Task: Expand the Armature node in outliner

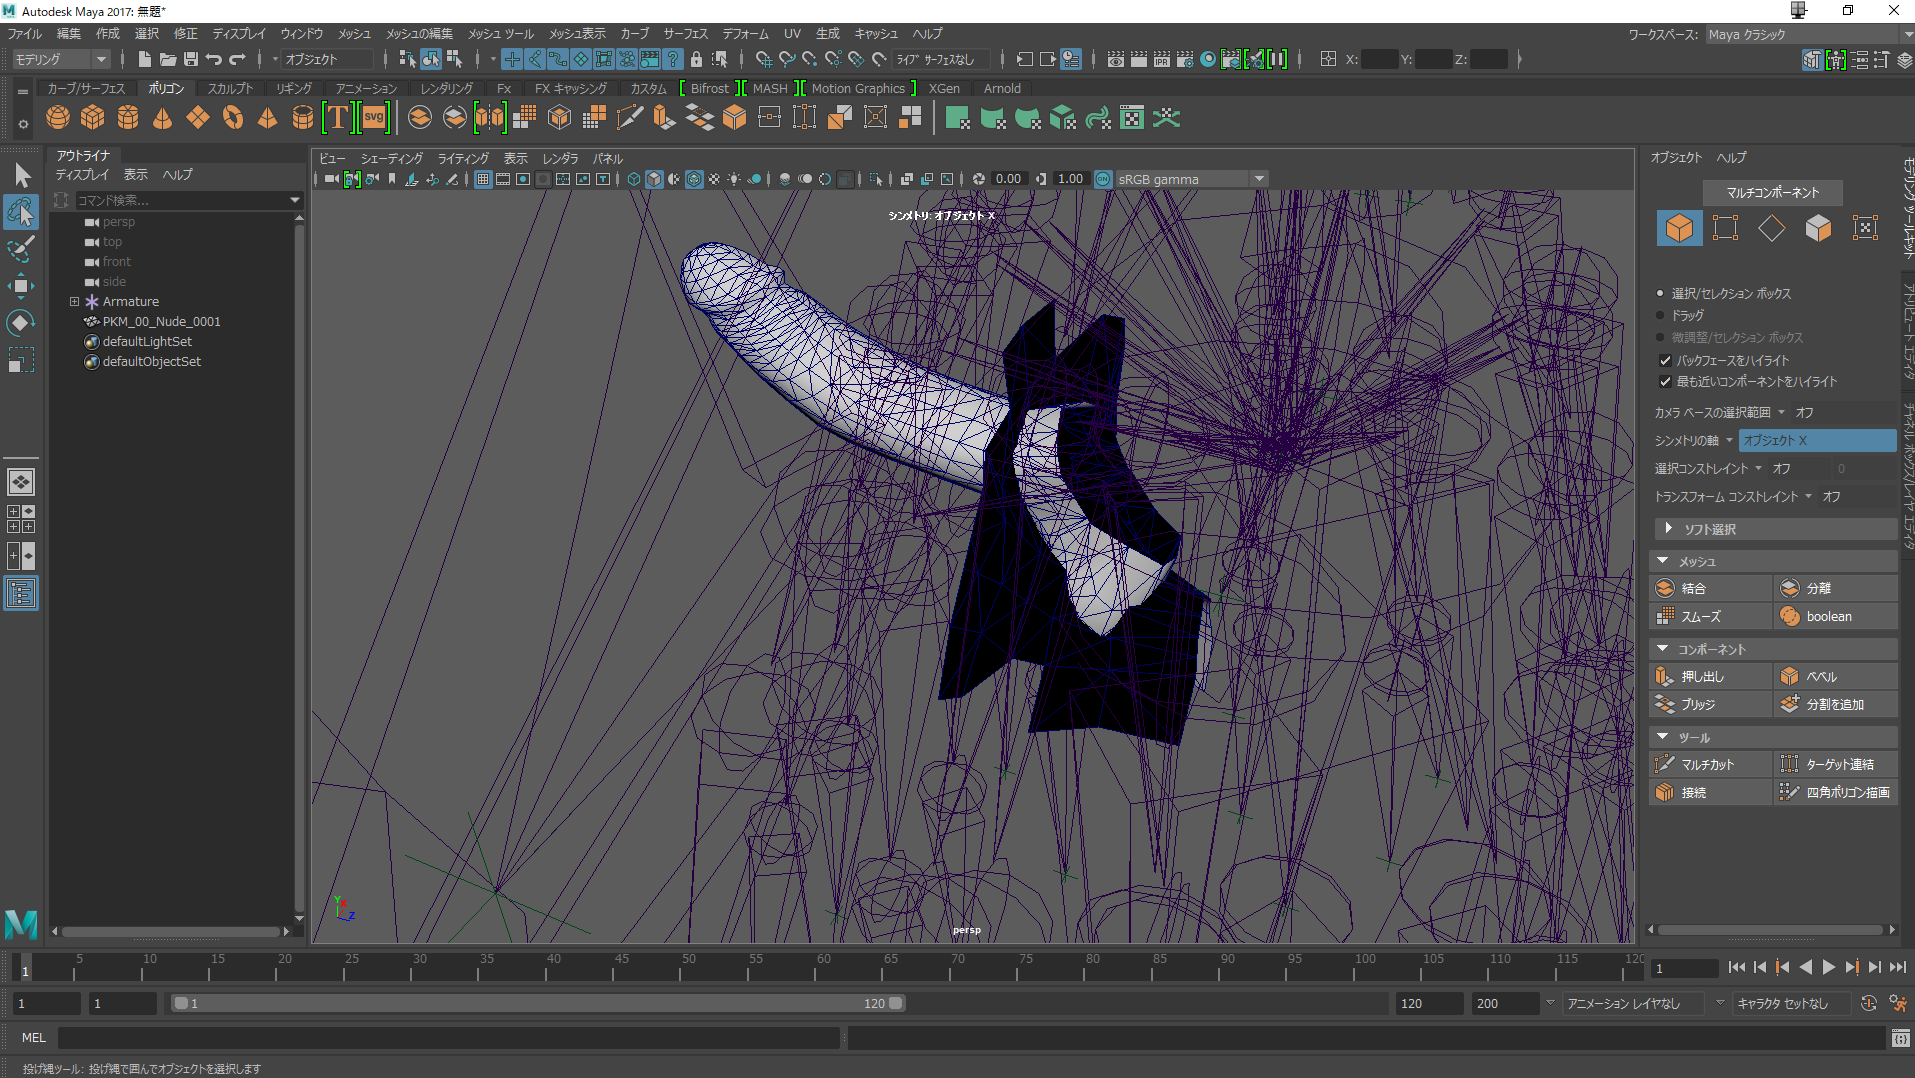Action: (x=74, y=301)
